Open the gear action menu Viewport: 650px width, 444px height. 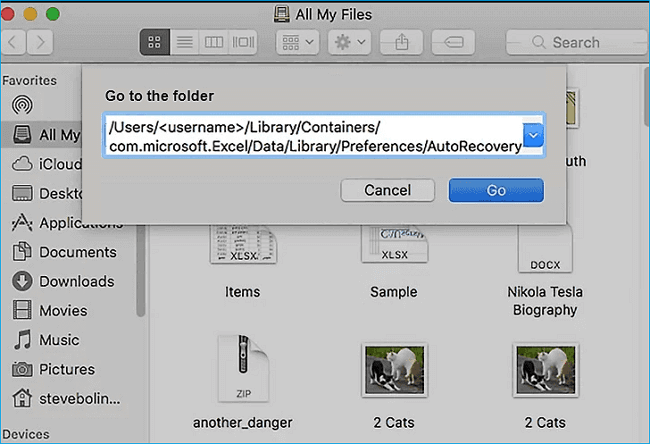click(x=349, y=43)
